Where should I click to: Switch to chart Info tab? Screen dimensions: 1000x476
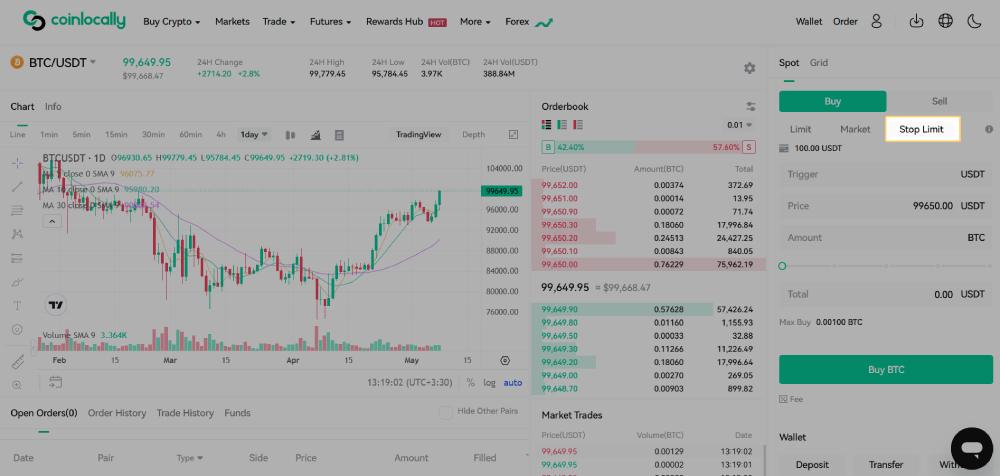53,107
